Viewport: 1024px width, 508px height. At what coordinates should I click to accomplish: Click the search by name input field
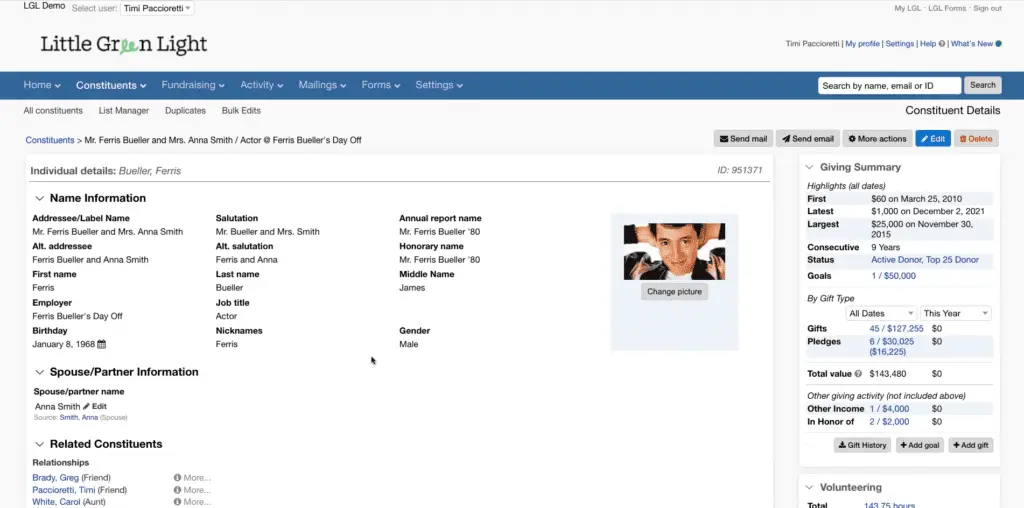pyautogui.click(x=889, y=86)
